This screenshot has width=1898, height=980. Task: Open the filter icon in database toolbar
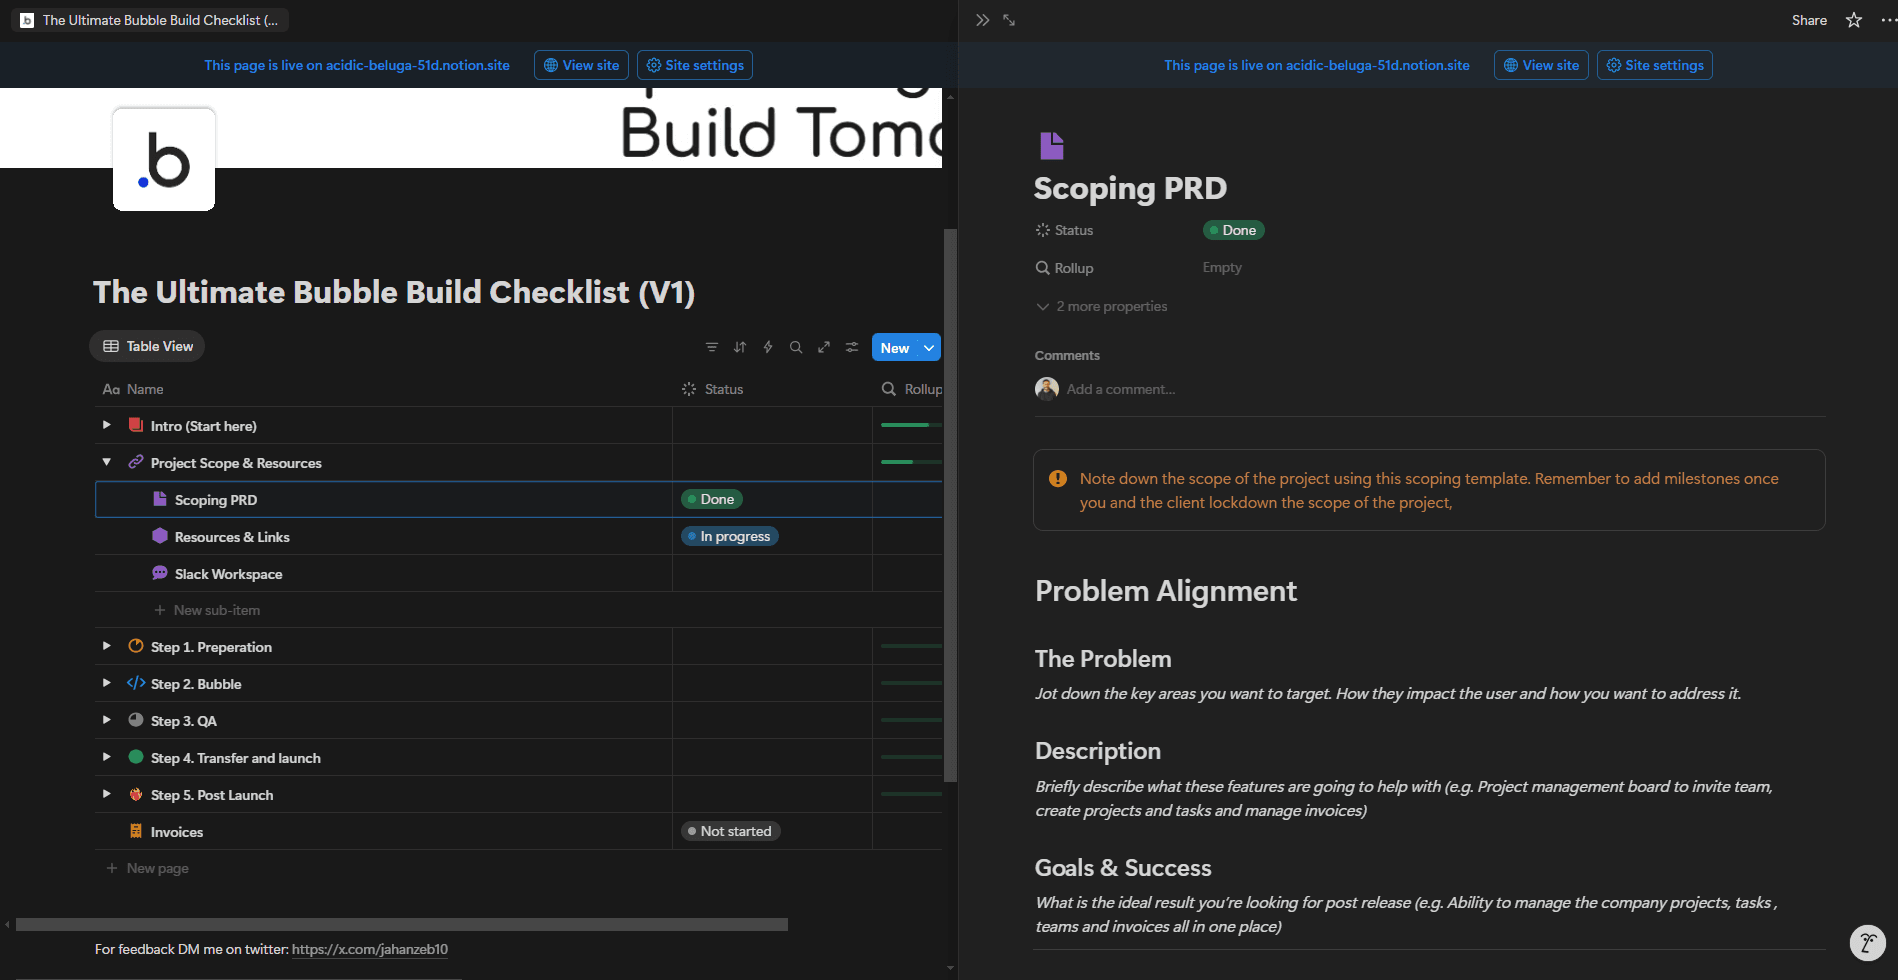[712, 347]
